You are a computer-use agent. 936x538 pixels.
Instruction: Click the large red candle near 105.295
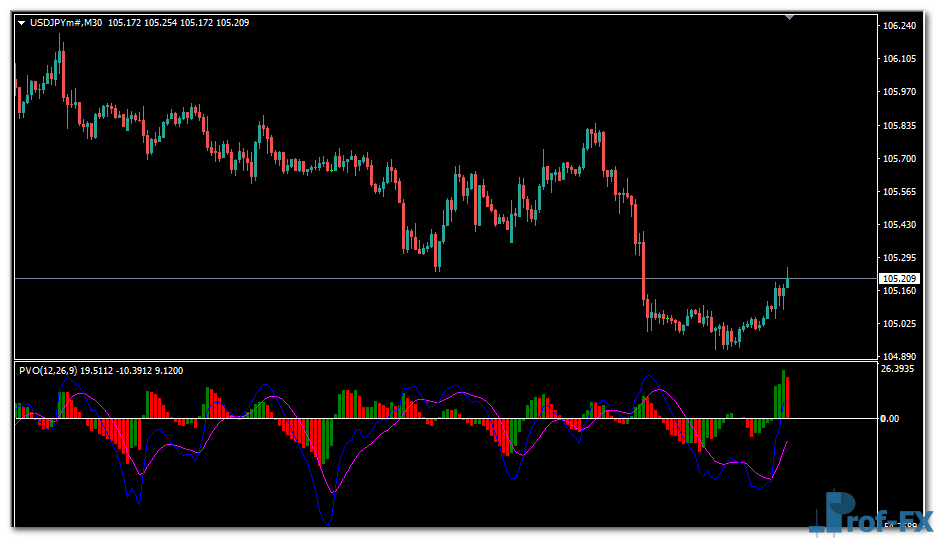(643, 268)
